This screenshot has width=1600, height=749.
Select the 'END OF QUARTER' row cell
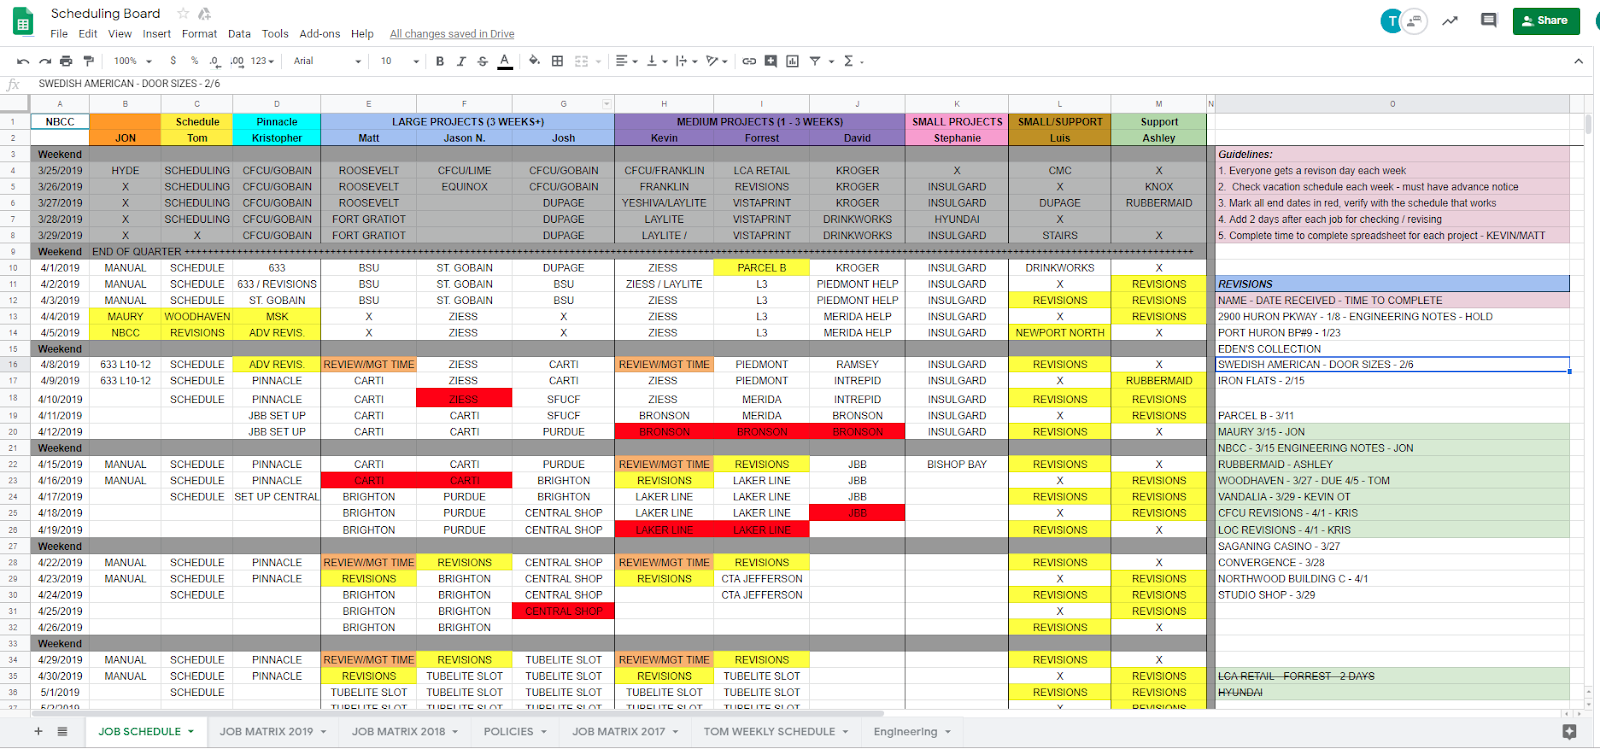tap(640, 252)
